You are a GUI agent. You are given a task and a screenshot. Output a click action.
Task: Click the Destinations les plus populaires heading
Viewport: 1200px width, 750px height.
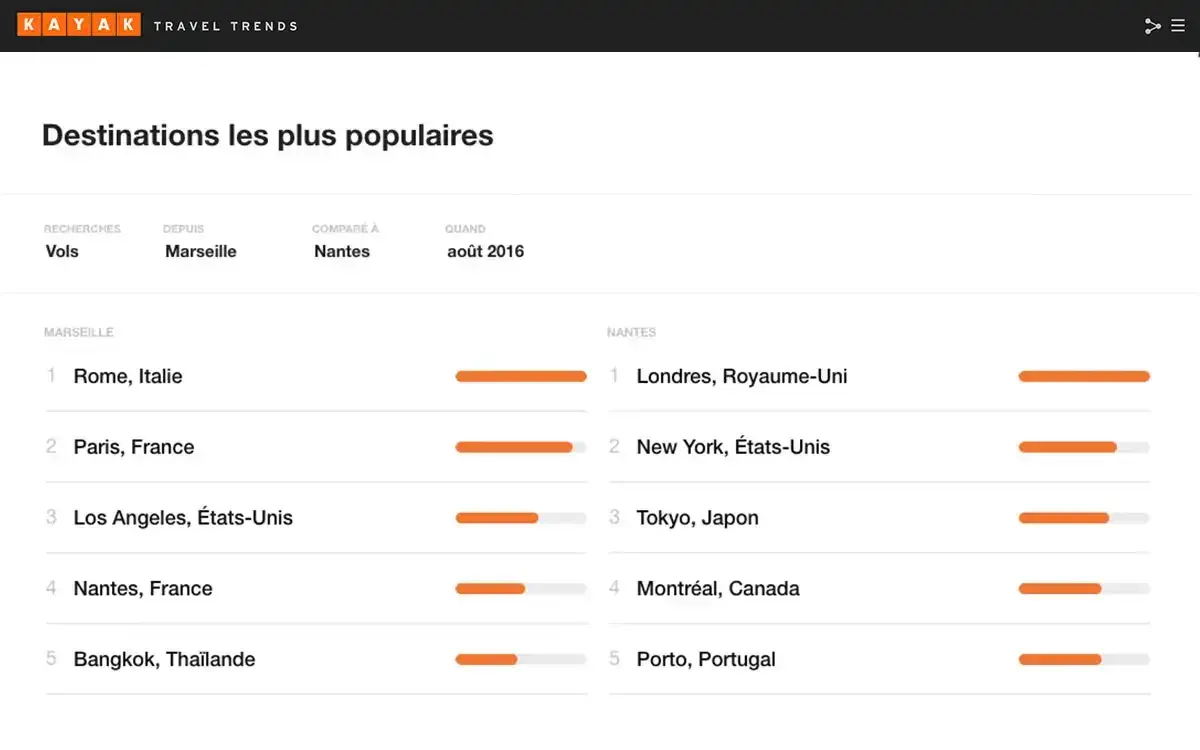pyautogui.click(x=268, y=135)
